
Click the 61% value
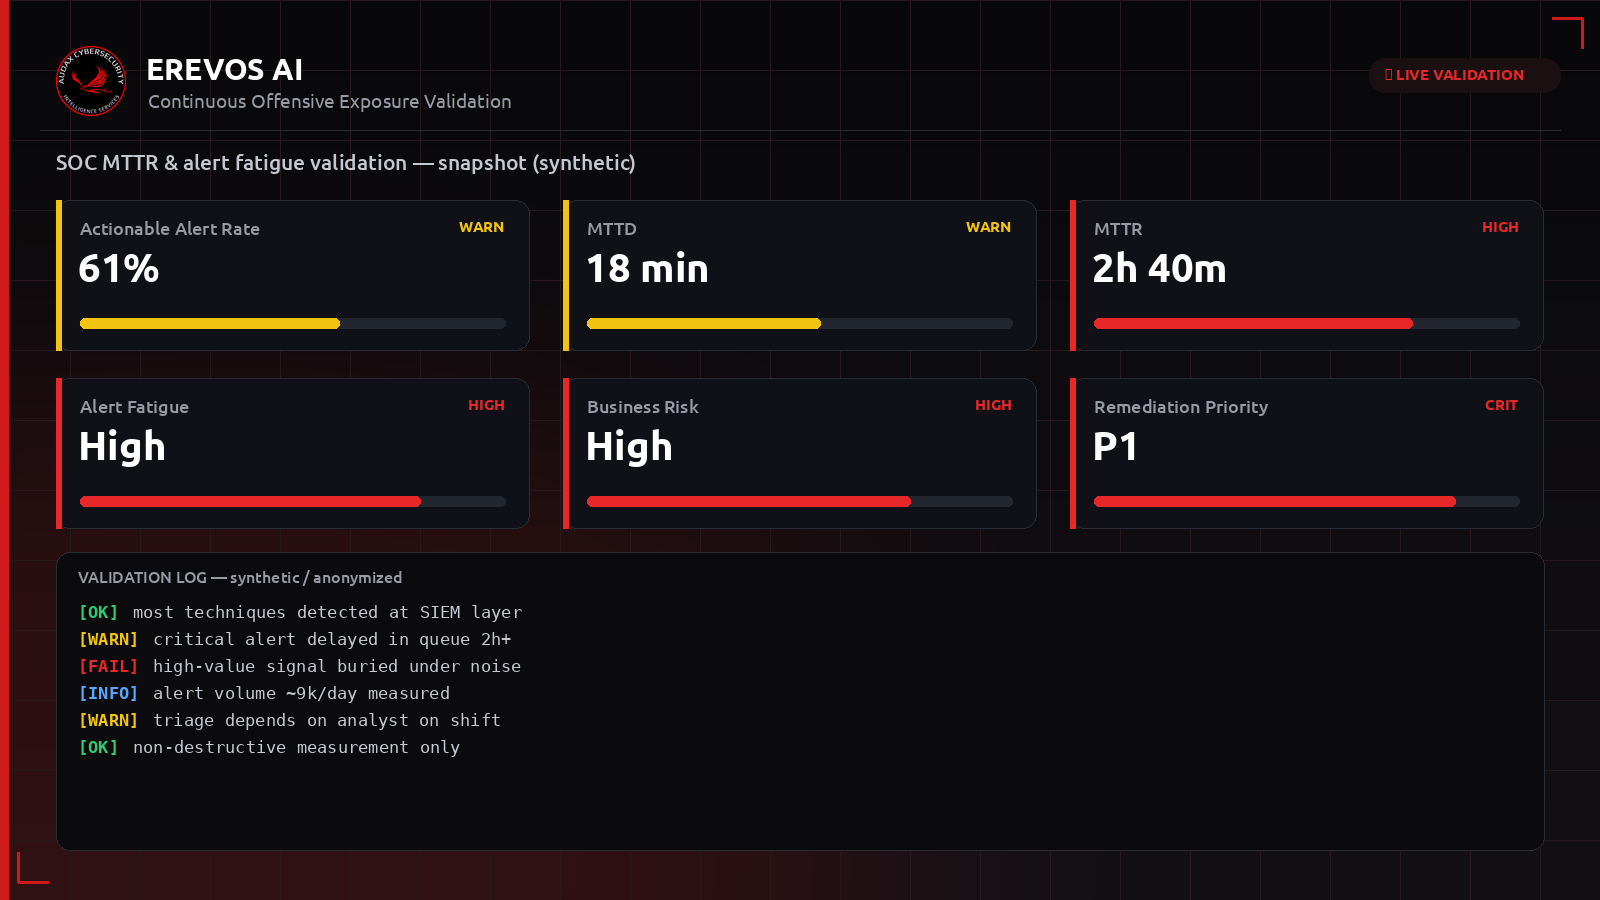(119, 268)
